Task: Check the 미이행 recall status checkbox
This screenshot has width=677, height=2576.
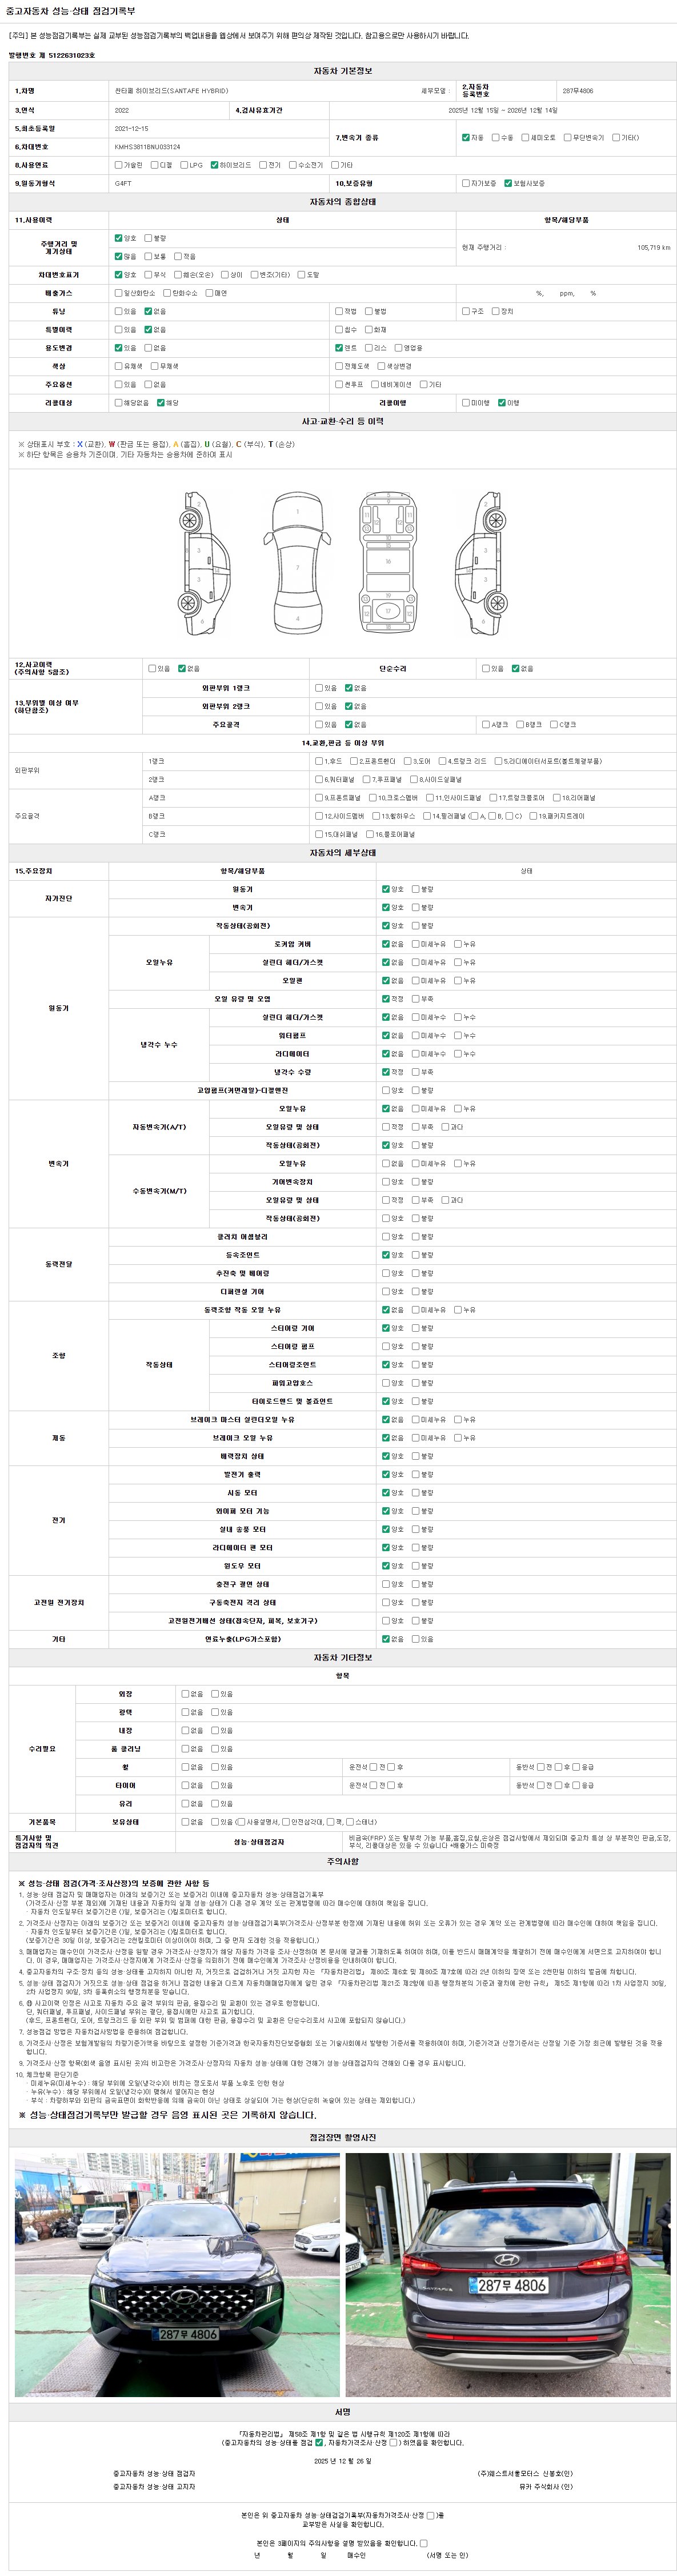Action: [x=465, y=402]
